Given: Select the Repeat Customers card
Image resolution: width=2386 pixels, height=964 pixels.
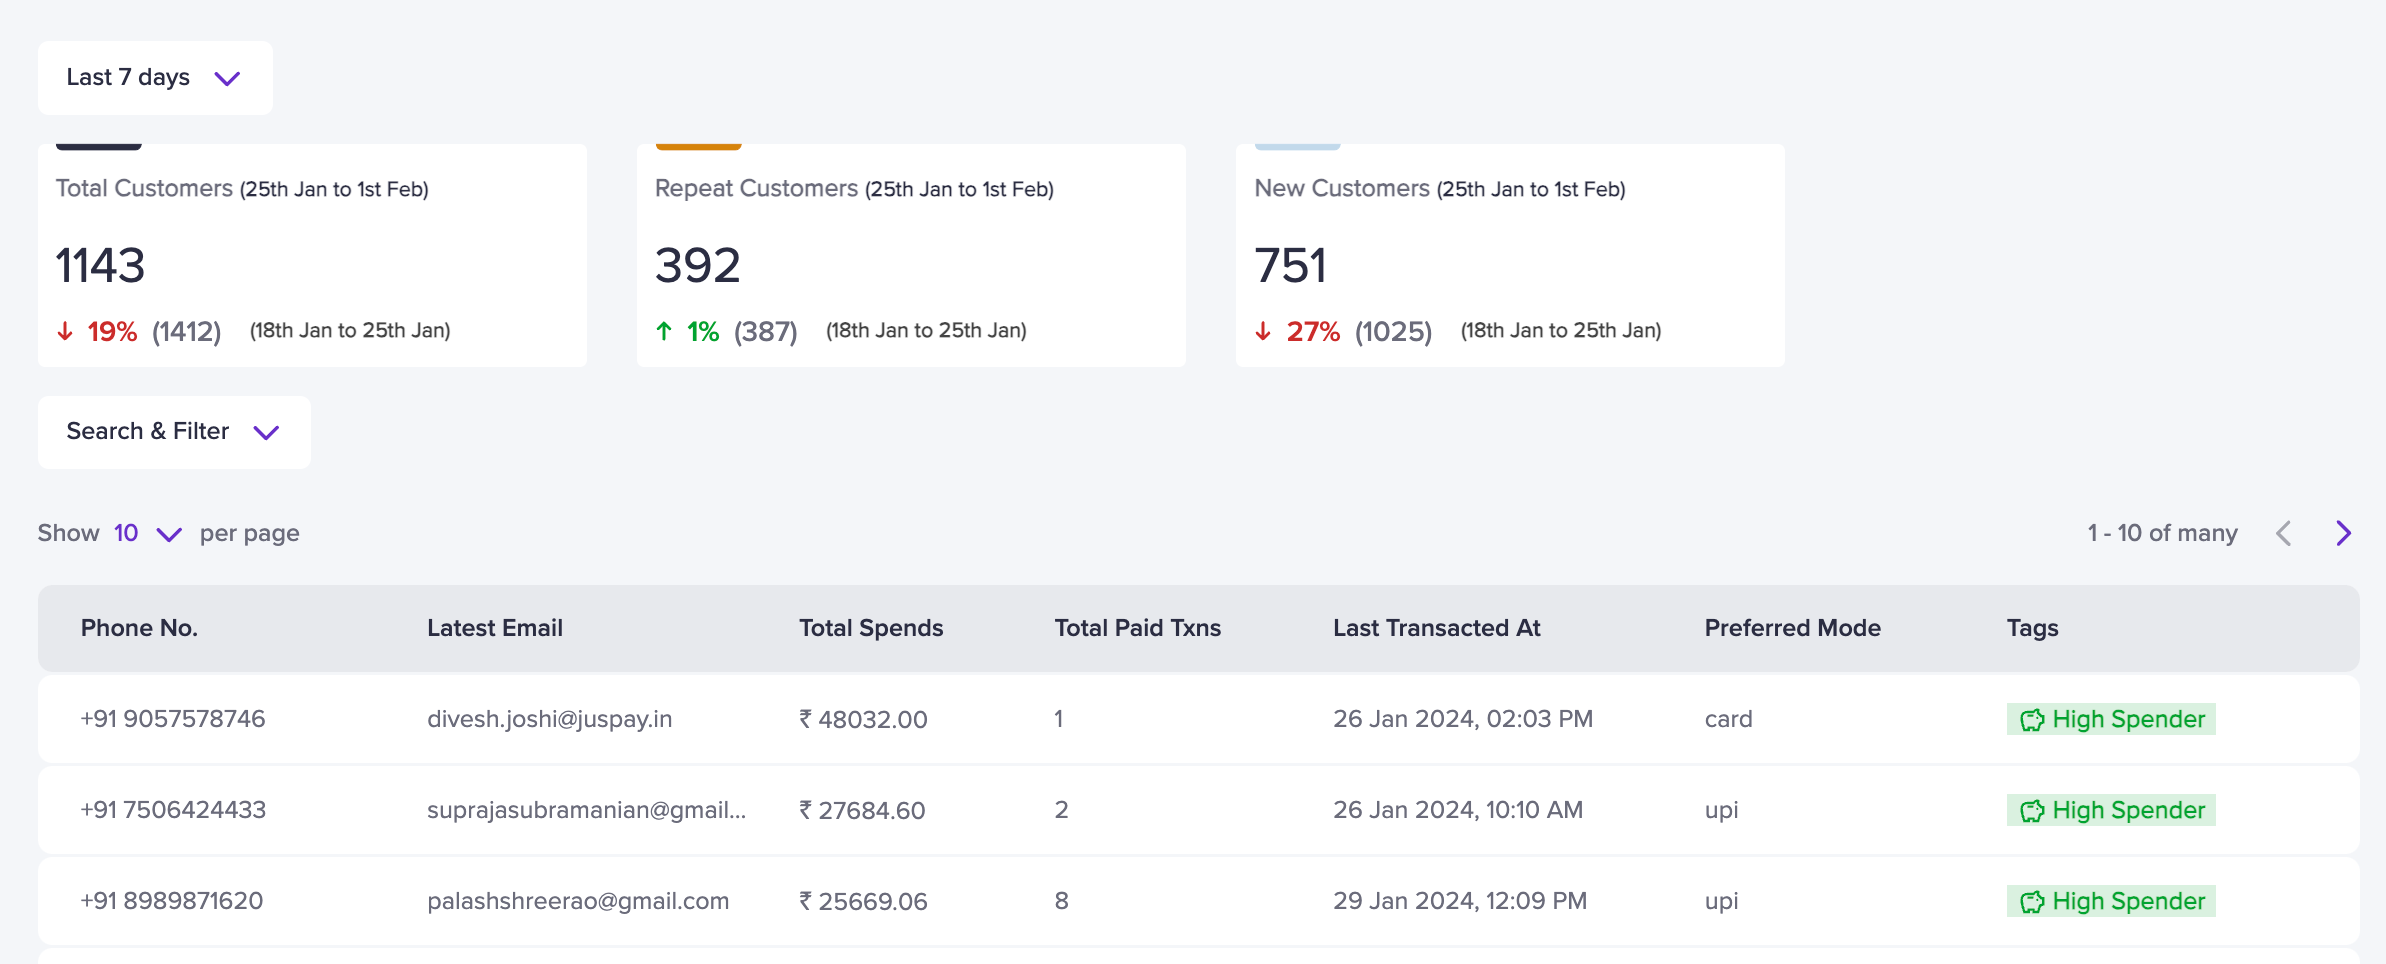Looking at the screenshot, I should click(911, 255).
